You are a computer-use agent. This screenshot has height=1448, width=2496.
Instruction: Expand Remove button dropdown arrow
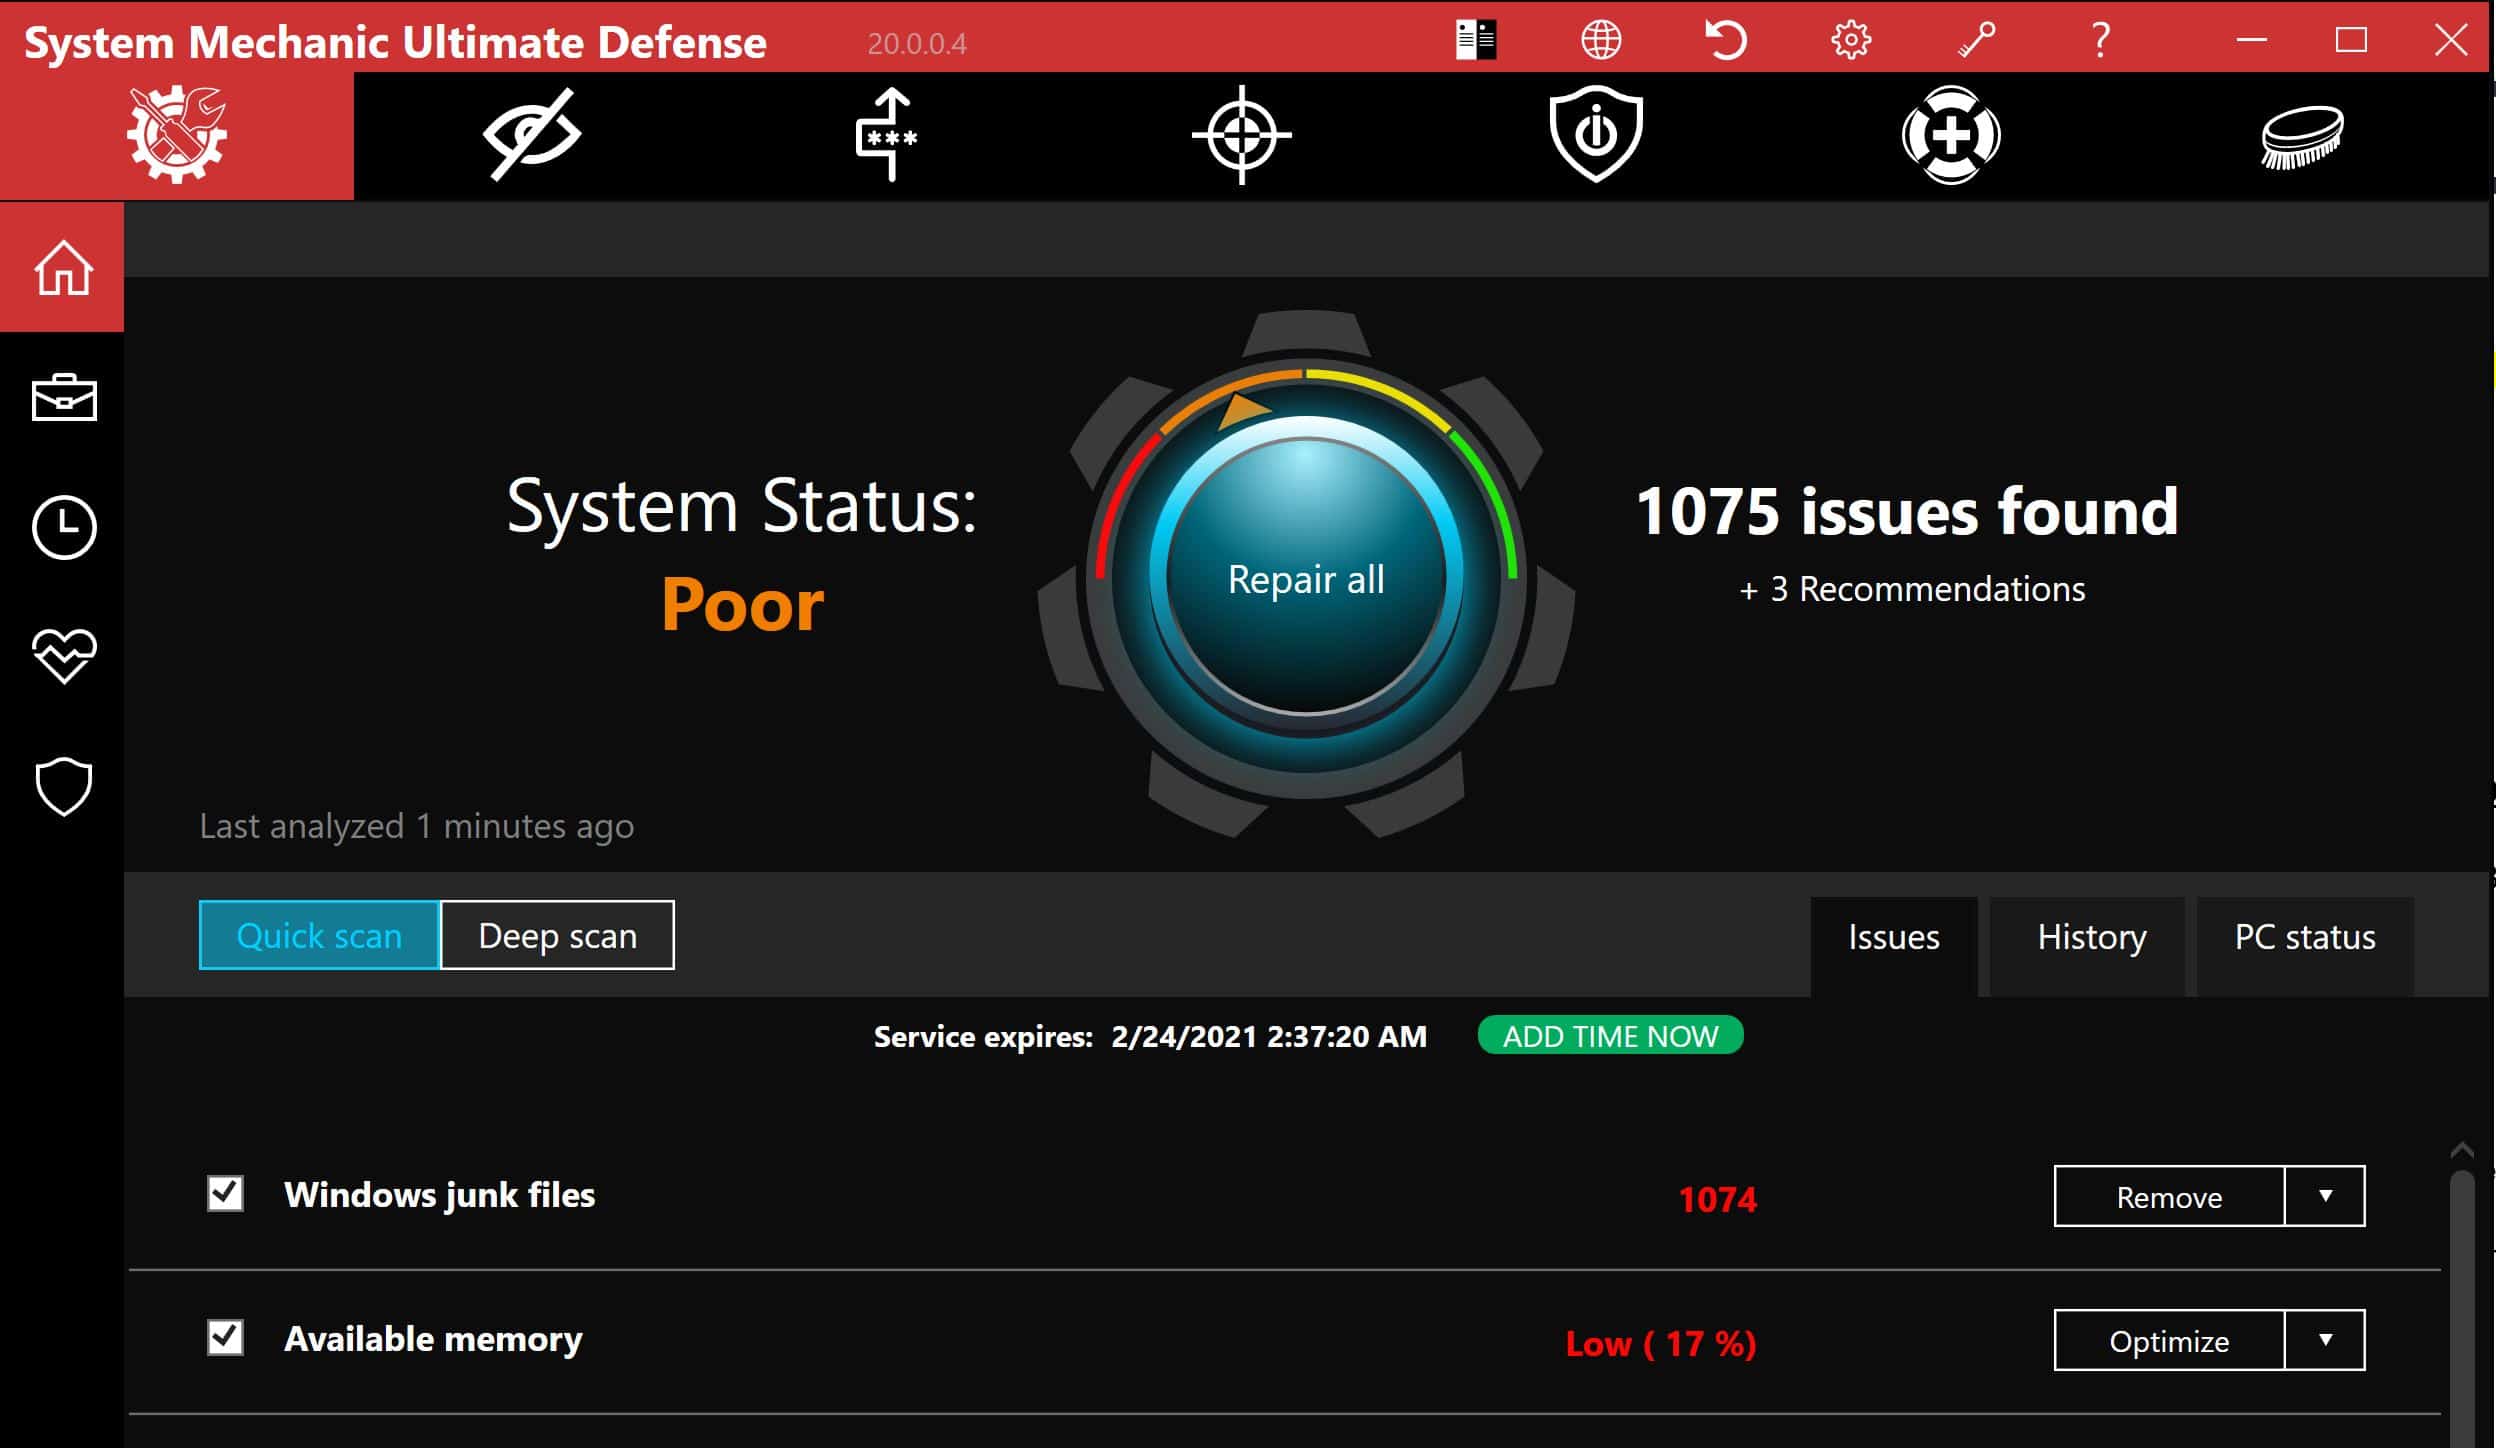click(2325, 1196)
